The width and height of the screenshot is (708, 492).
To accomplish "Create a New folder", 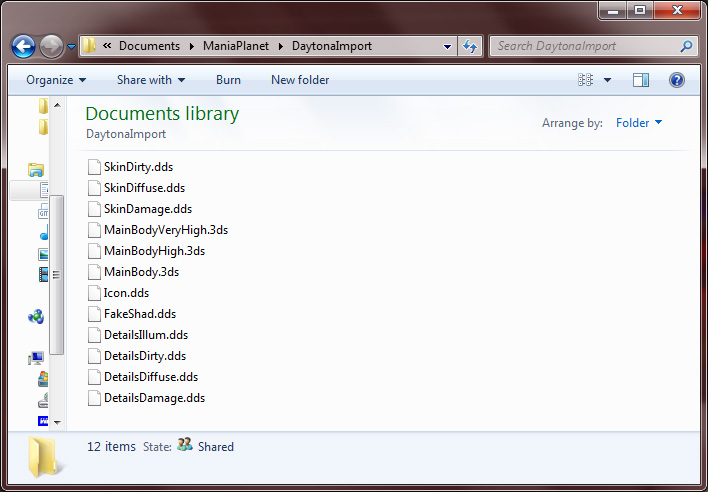I will (x=300, y=80).
